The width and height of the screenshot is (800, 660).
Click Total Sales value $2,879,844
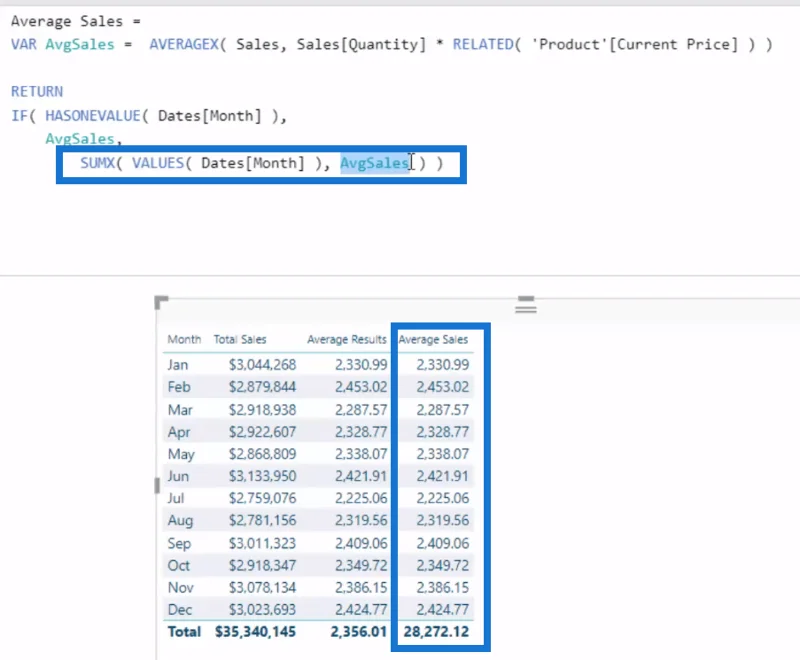click(262, 387)
